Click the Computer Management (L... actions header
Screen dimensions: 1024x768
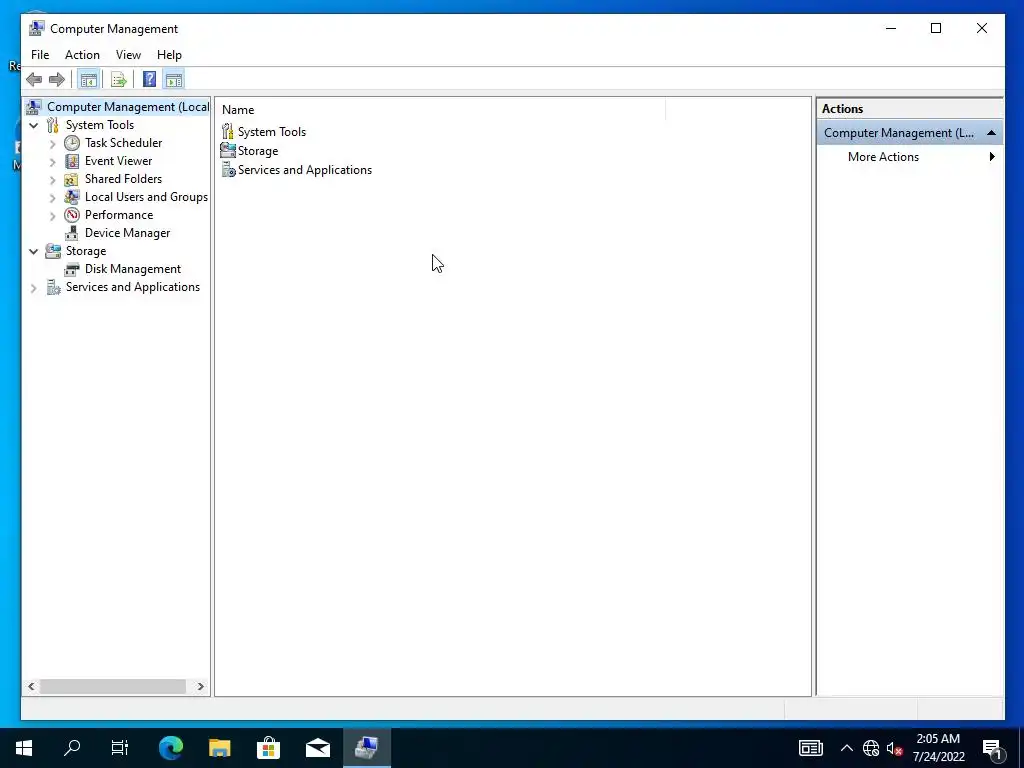910,133
